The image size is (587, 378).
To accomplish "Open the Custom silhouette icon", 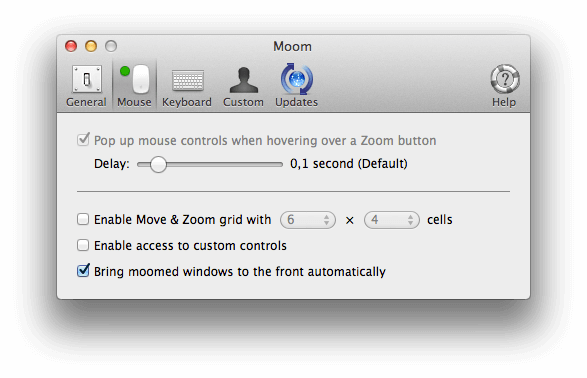I will click(x=244, y=80).
